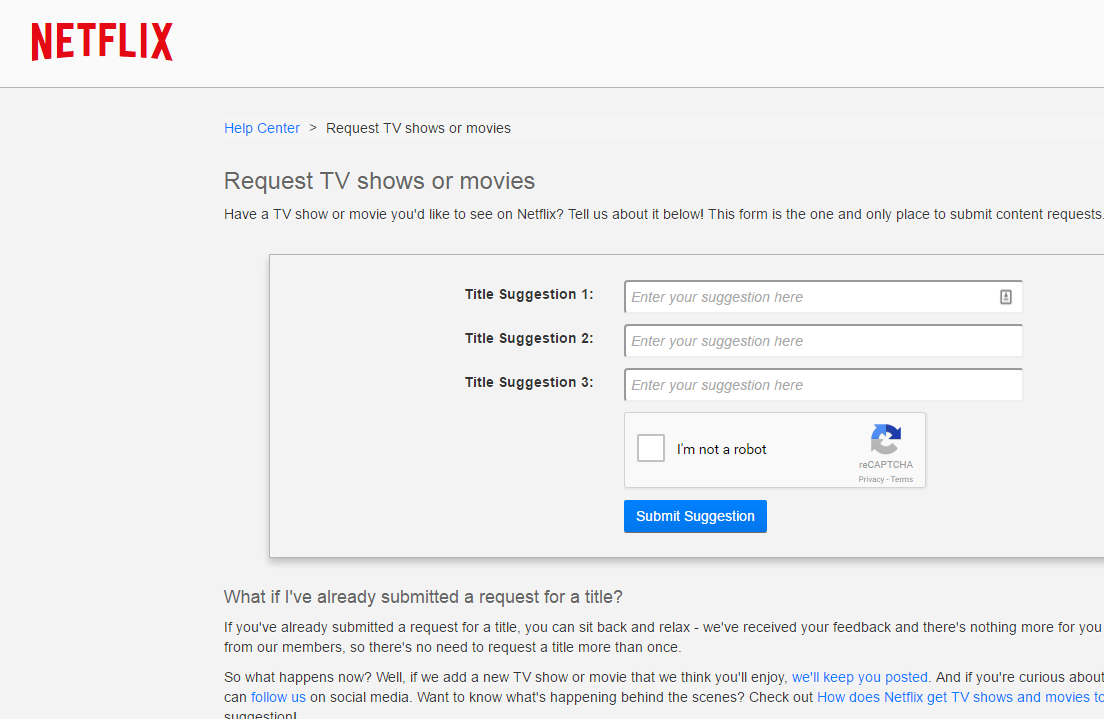Click the "Title Suggestion 1:" label
Image resolution: width=1104 pixels, height=719 pixels.
tap(529, 294)
